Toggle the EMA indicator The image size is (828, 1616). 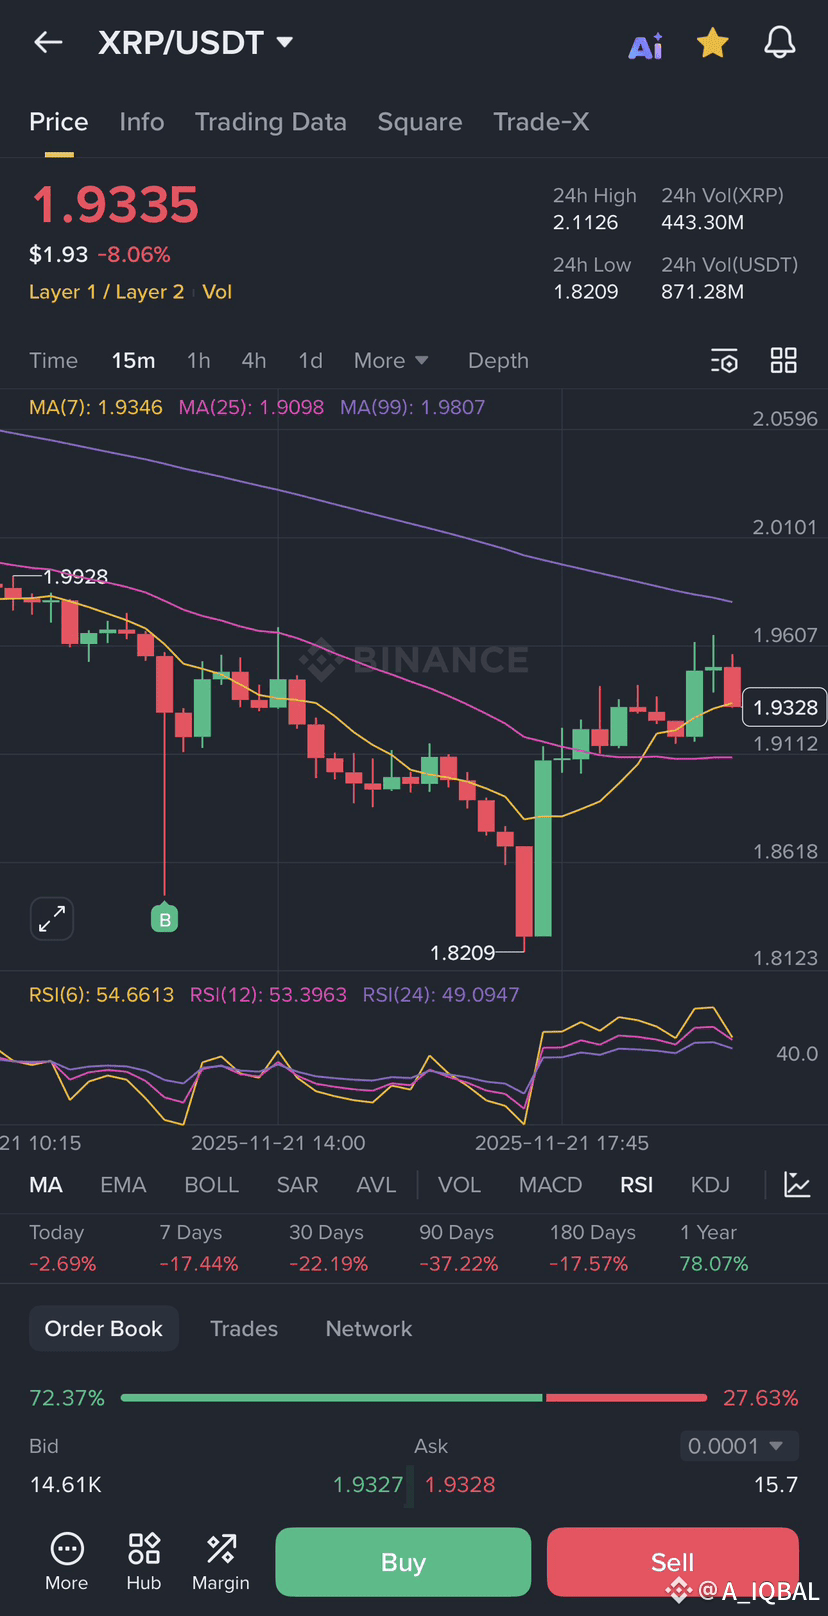123,1185
